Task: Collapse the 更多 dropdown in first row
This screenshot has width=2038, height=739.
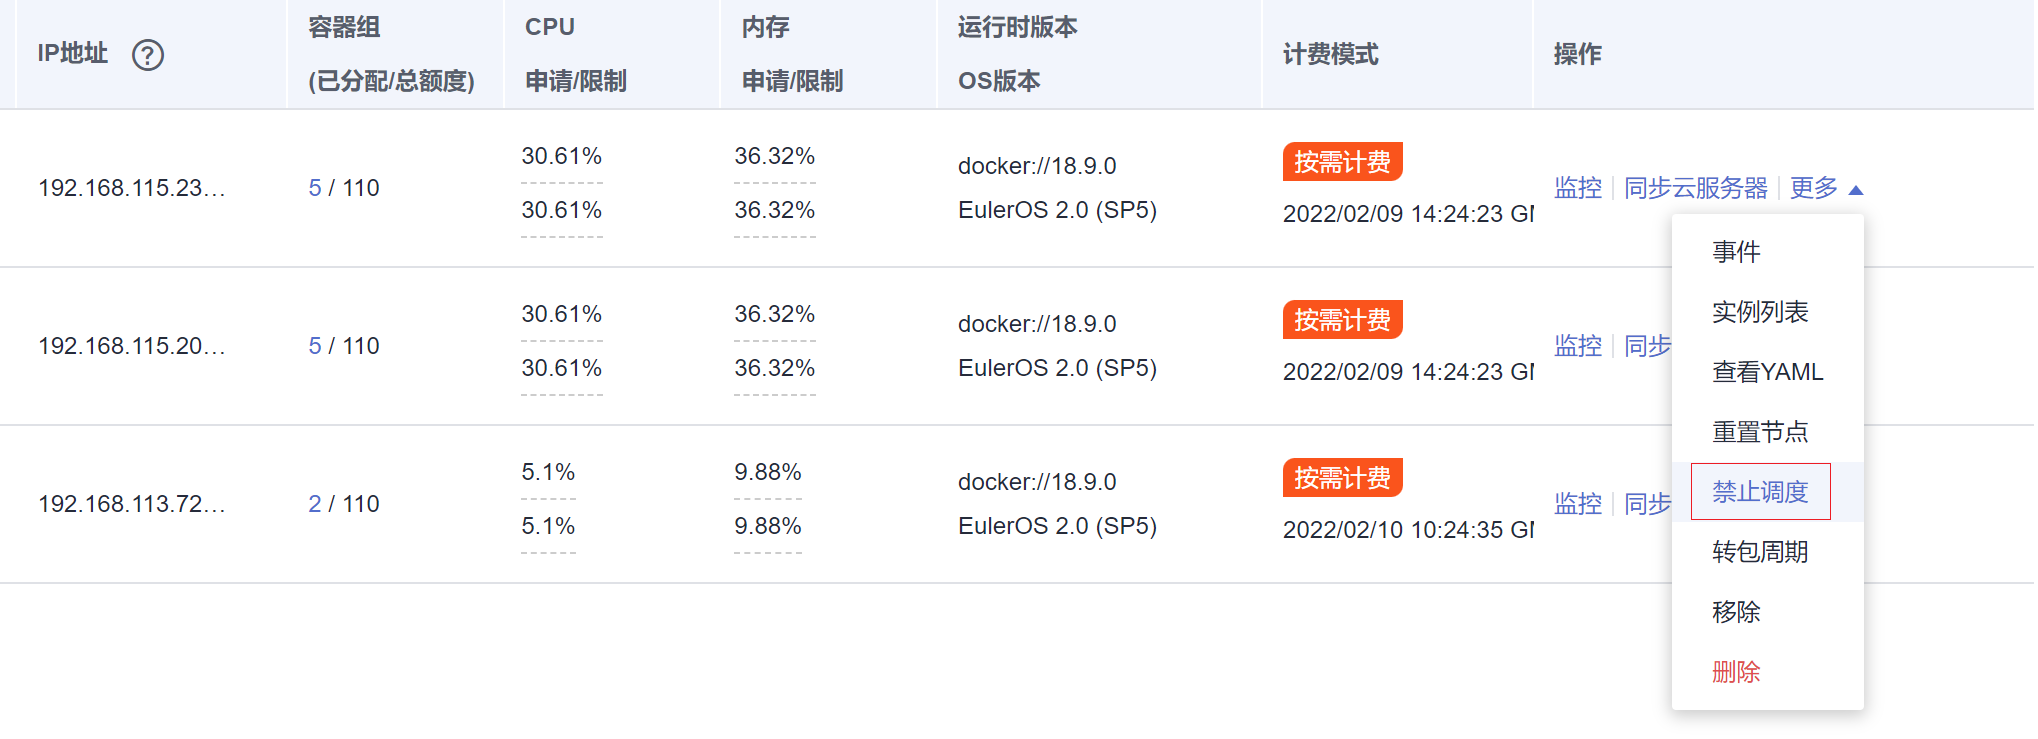Action: click(x=1825, y=188)
